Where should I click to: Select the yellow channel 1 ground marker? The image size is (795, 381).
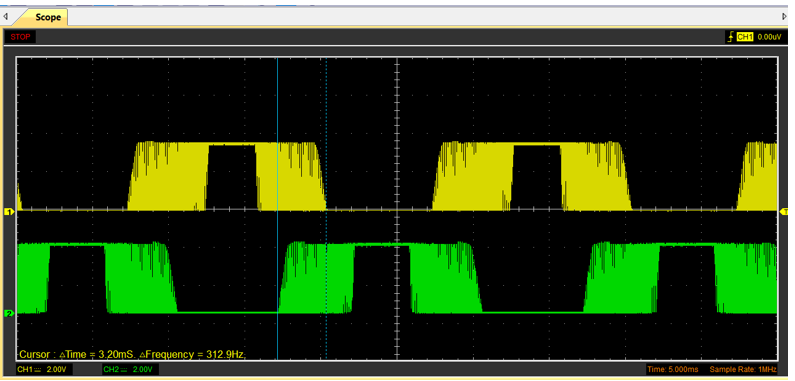click(9, 211)
